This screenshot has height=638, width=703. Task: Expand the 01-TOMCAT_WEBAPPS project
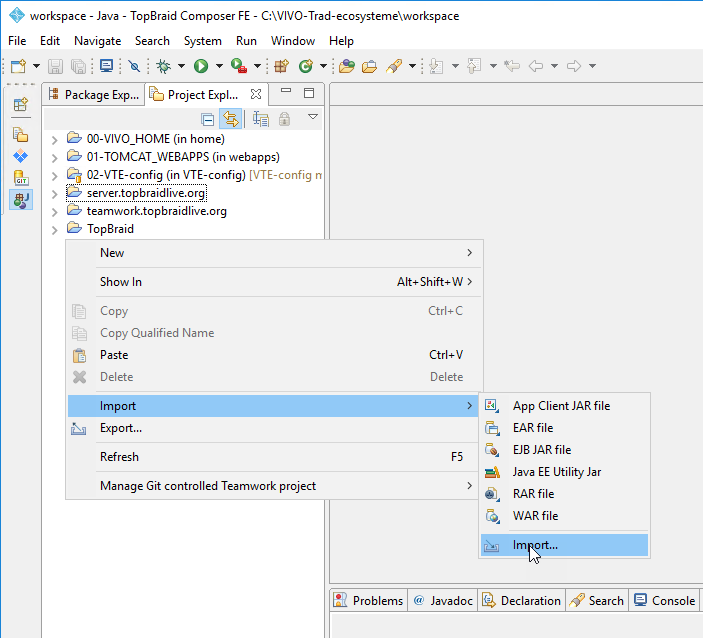click(x=54, y=158)
